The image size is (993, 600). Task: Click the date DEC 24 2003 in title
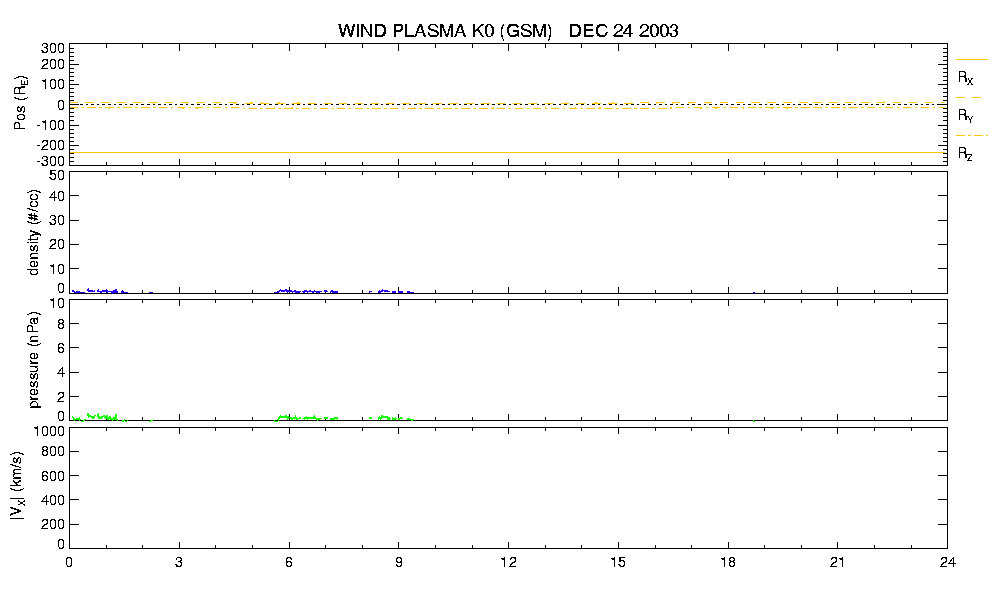pyautogui.click(x=624, y=30)
